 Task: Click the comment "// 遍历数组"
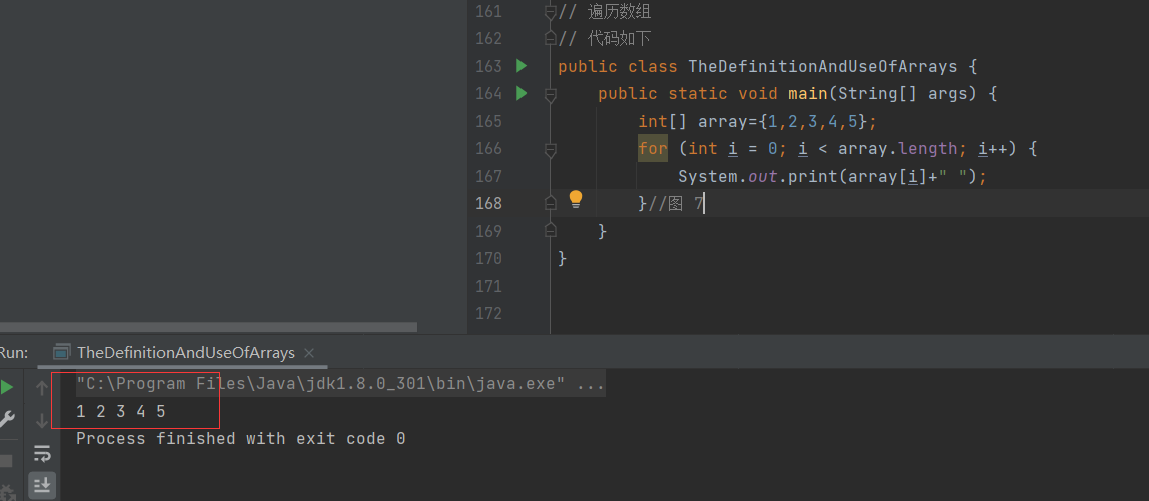605,12
